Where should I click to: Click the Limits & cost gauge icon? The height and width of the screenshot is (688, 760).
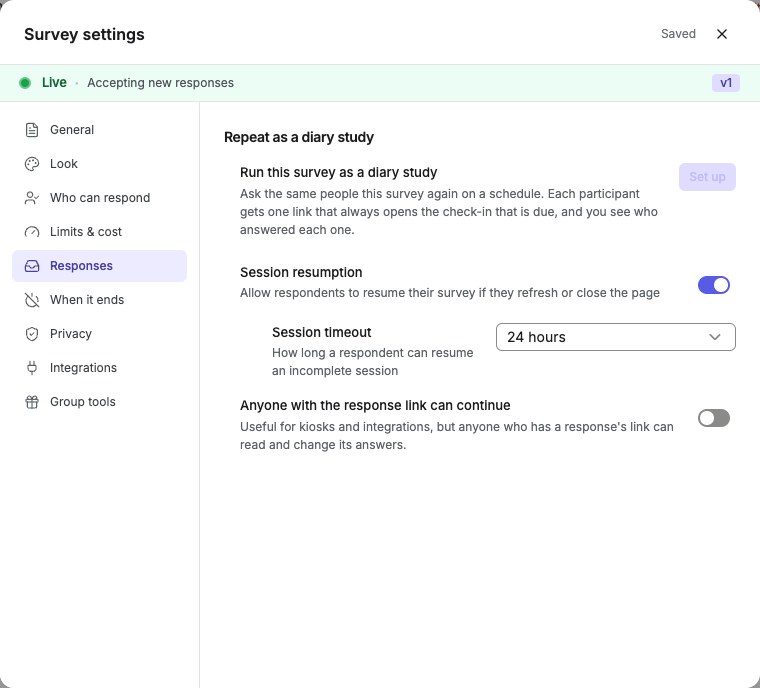pos(32,232)
